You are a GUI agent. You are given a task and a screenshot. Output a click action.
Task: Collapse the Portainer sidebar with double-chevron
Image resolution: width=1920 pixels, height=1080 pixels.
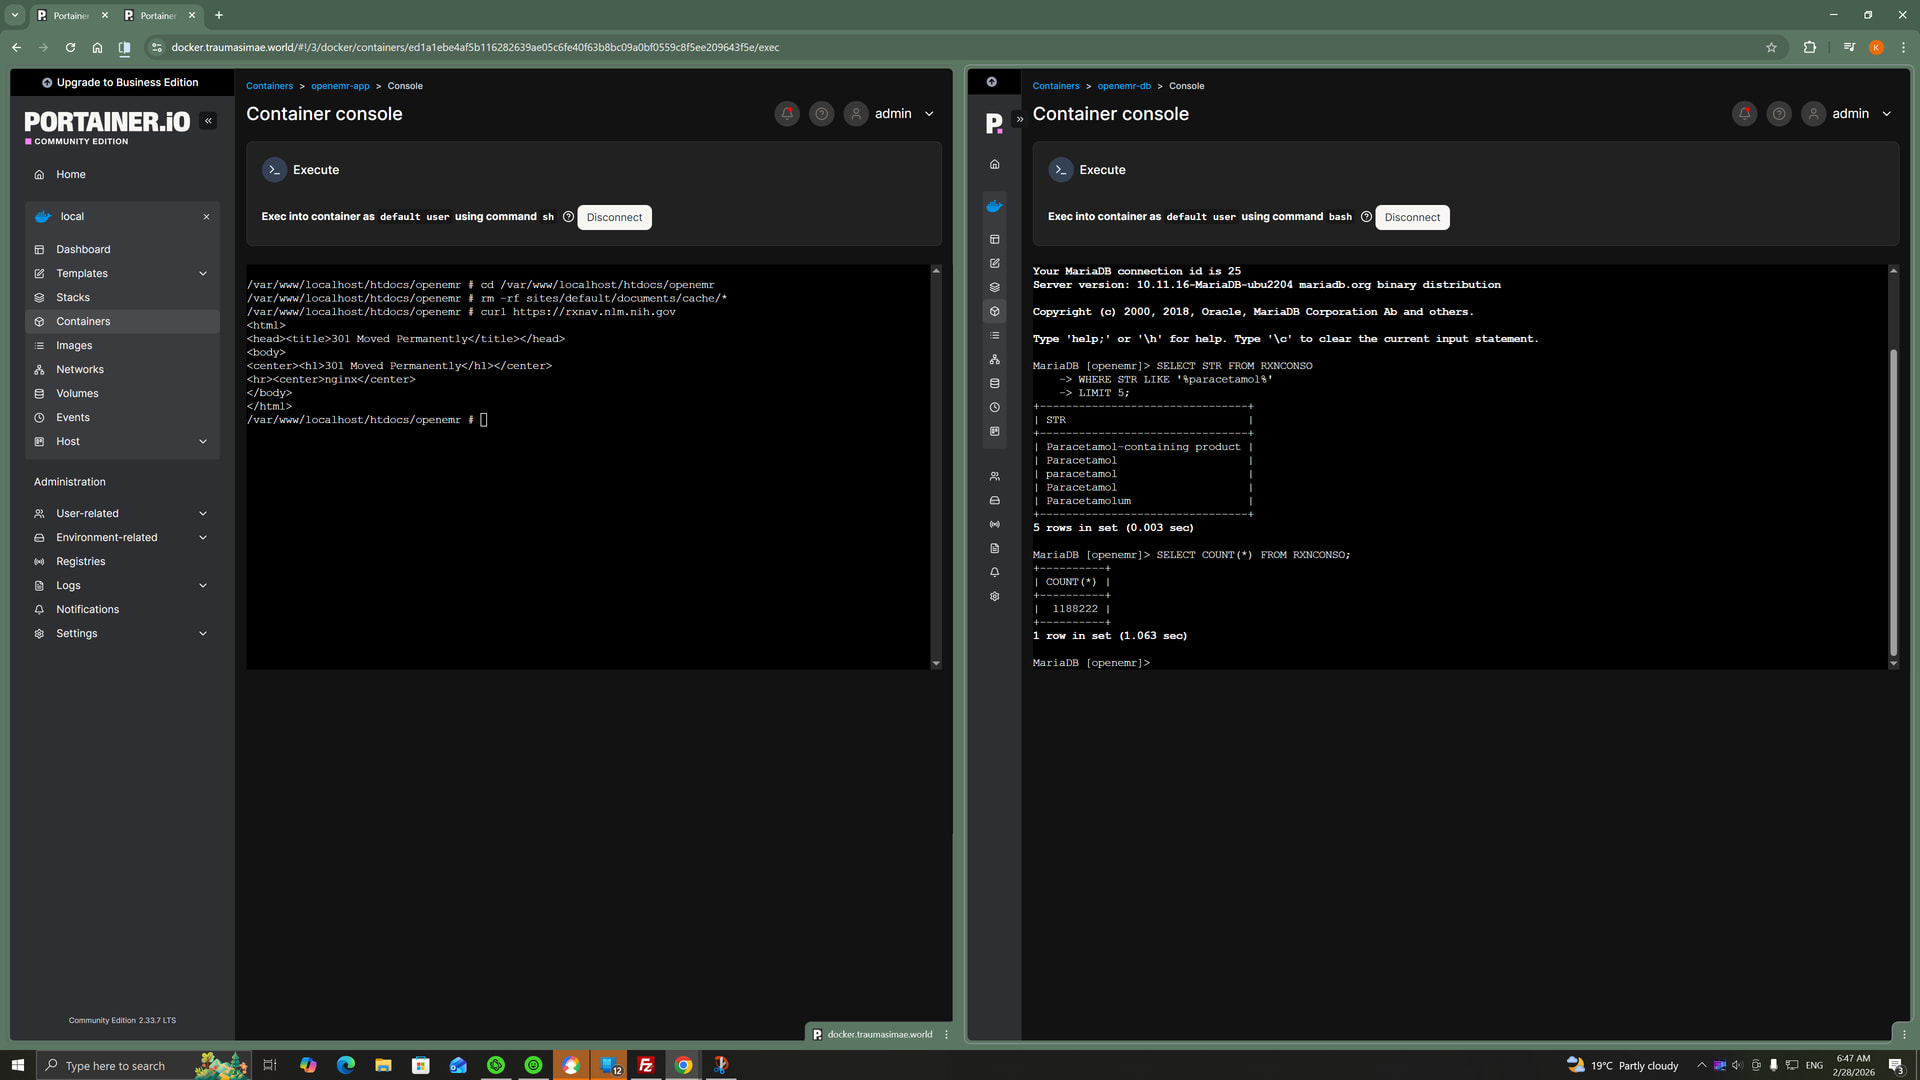coord(208,121)
